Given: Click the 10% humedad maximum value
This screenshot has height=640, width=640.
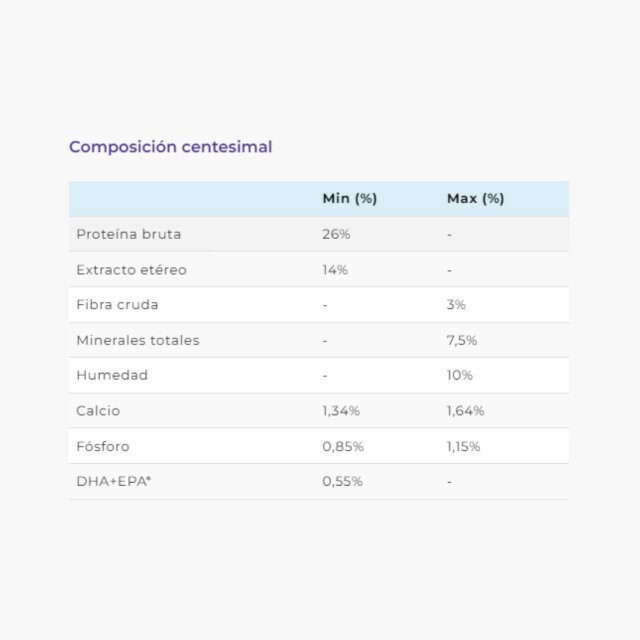Looking at the screenshot, I should (460, 375).
